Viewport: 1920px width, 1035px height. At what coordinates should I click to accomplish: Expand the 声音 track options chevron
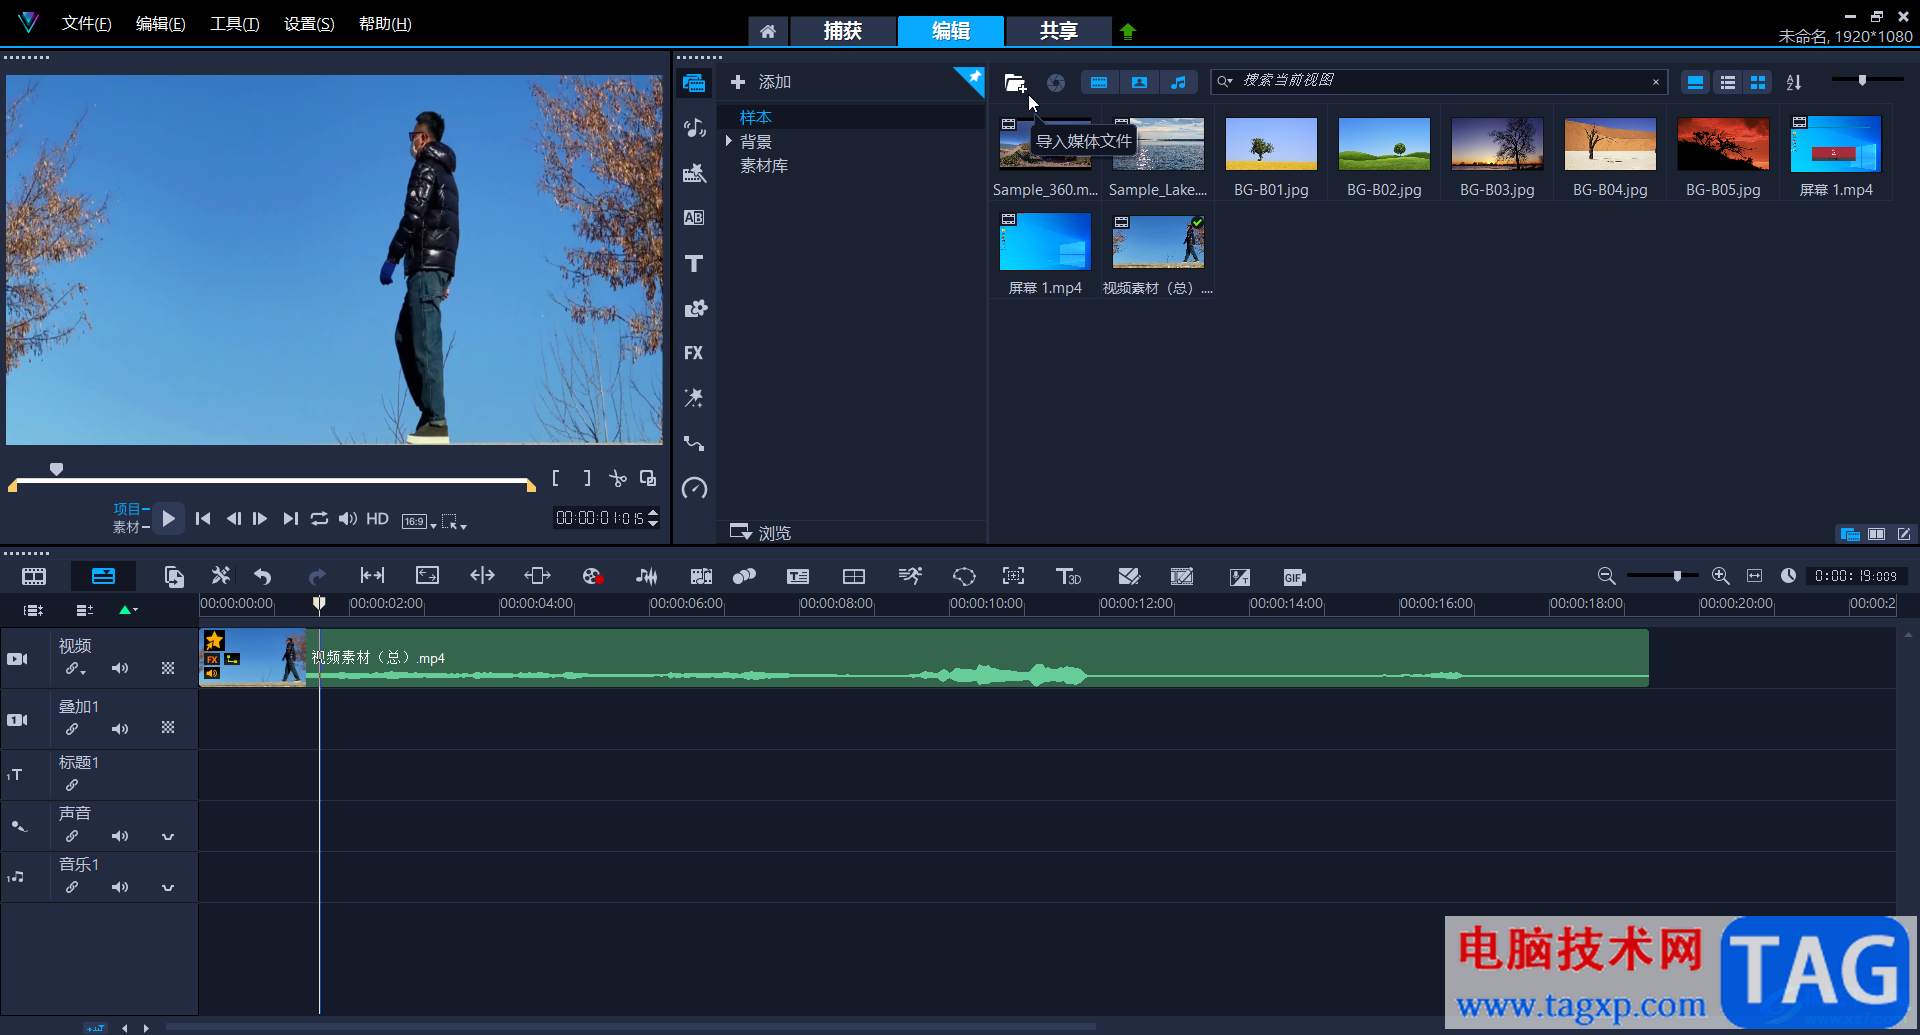click(x=168, y=836)
